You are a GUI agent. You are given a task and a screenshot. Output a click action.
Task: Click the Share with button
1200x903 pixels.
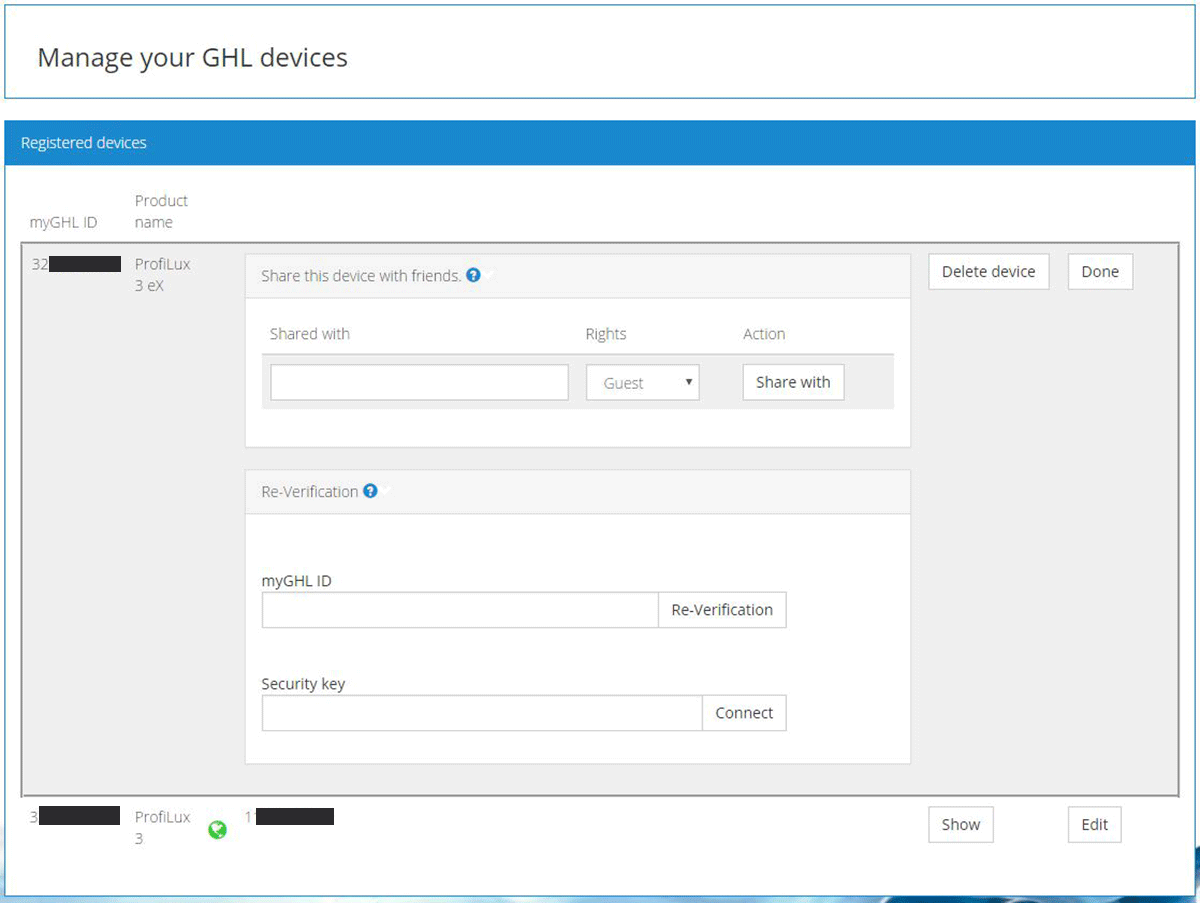(793, 382)
